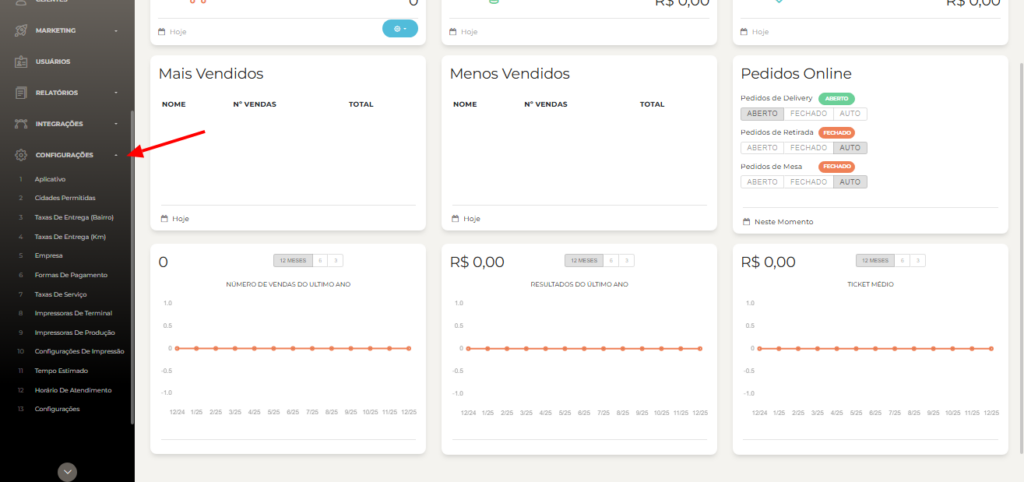Click the round scroll-down chevron at sidebar bottom
This screenshot has width=1024, height=482.
coord(67,472)
